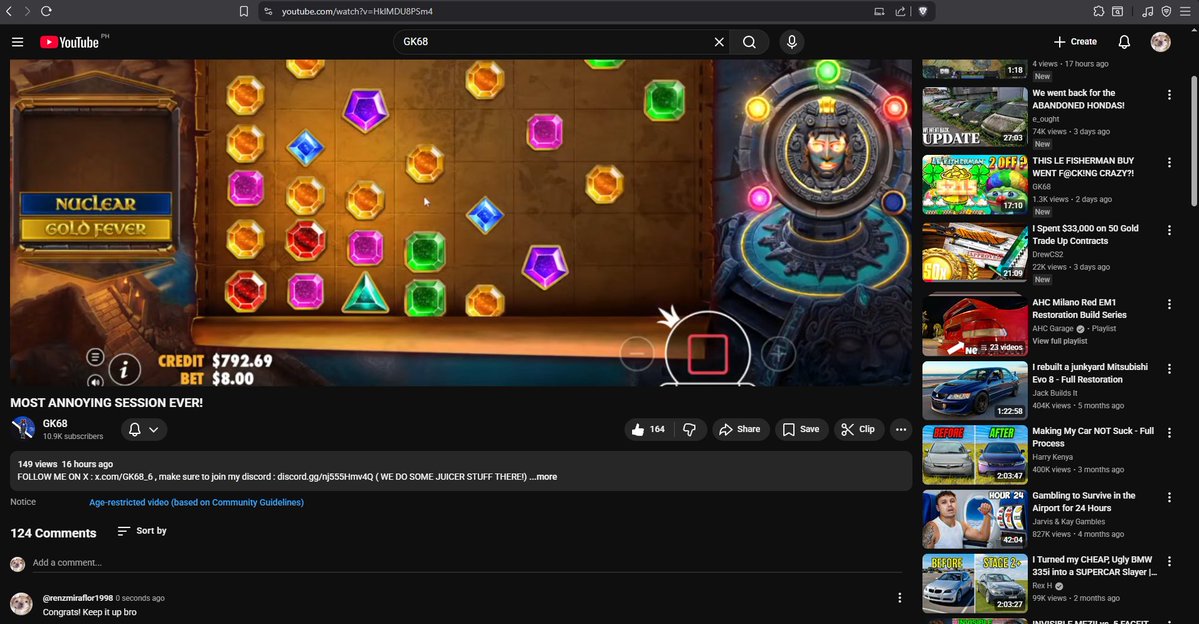Go to YouTube home via logo

(70, 42)
